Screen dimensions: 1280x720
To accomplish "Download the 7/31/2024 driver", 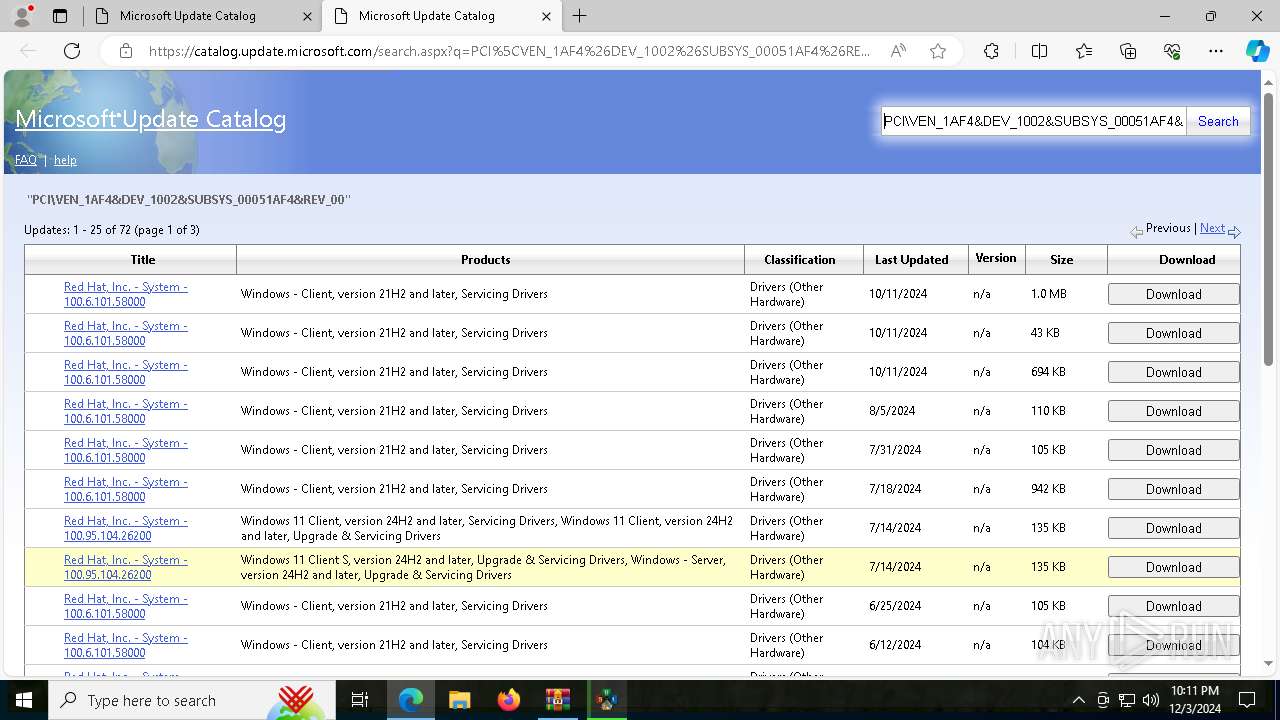I will click(1173, 450).
